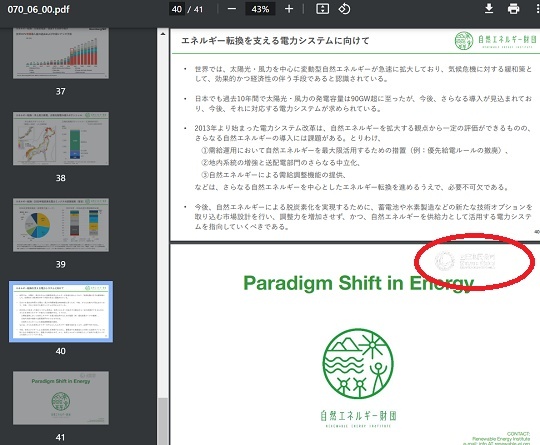Download the PDF file

[x=489, y=9]
